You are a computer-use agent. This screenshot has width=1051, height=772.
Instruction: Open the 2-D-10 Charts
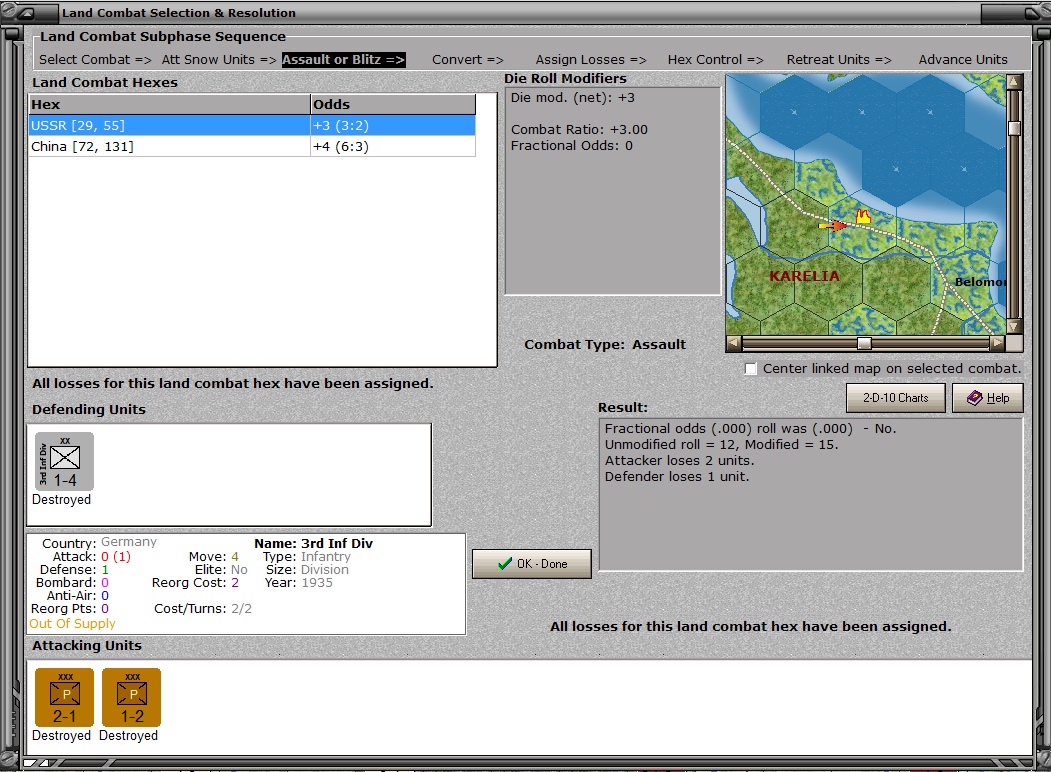895,398
